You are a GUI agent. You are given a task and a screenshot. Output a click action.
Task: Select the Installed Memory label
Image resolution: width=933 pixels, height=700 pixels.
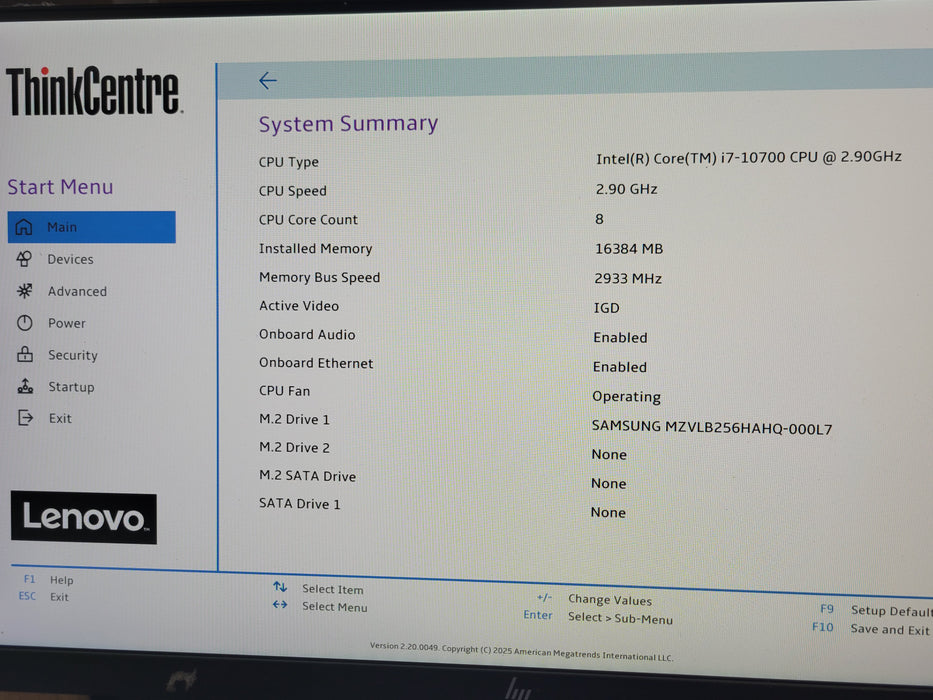tap(315, 249)
